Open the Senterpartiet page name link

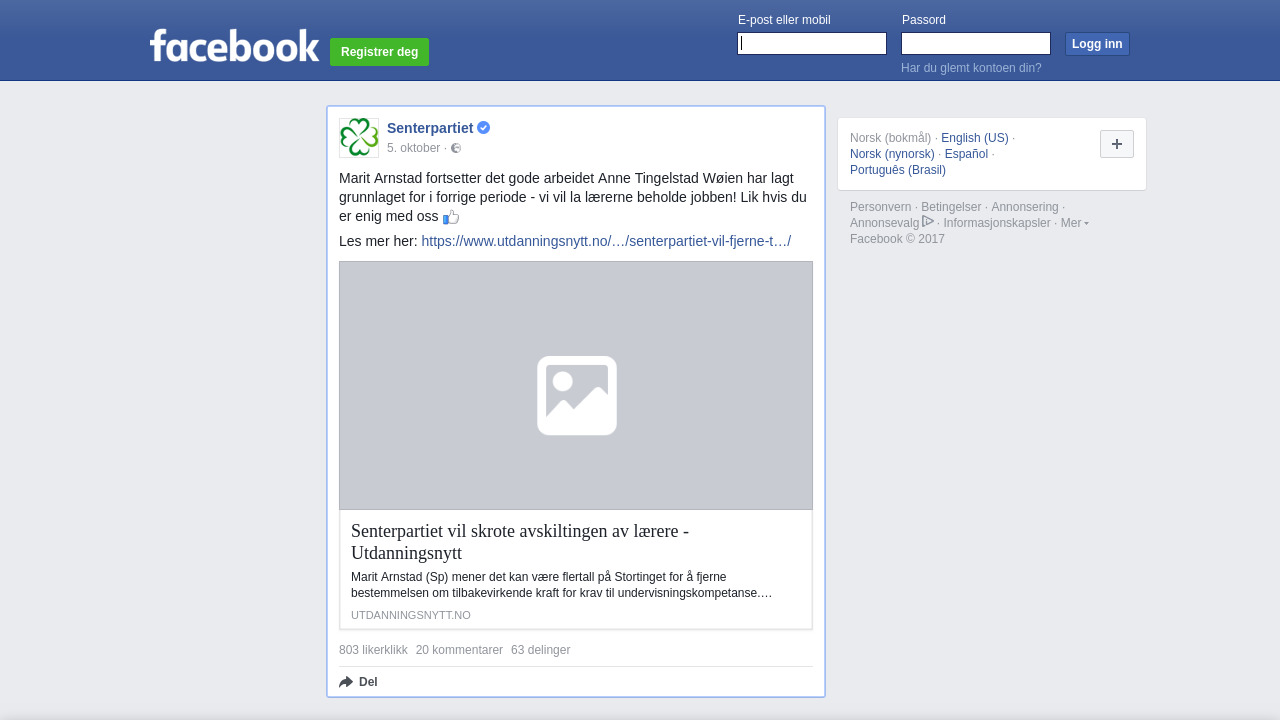tap(430, 128)
